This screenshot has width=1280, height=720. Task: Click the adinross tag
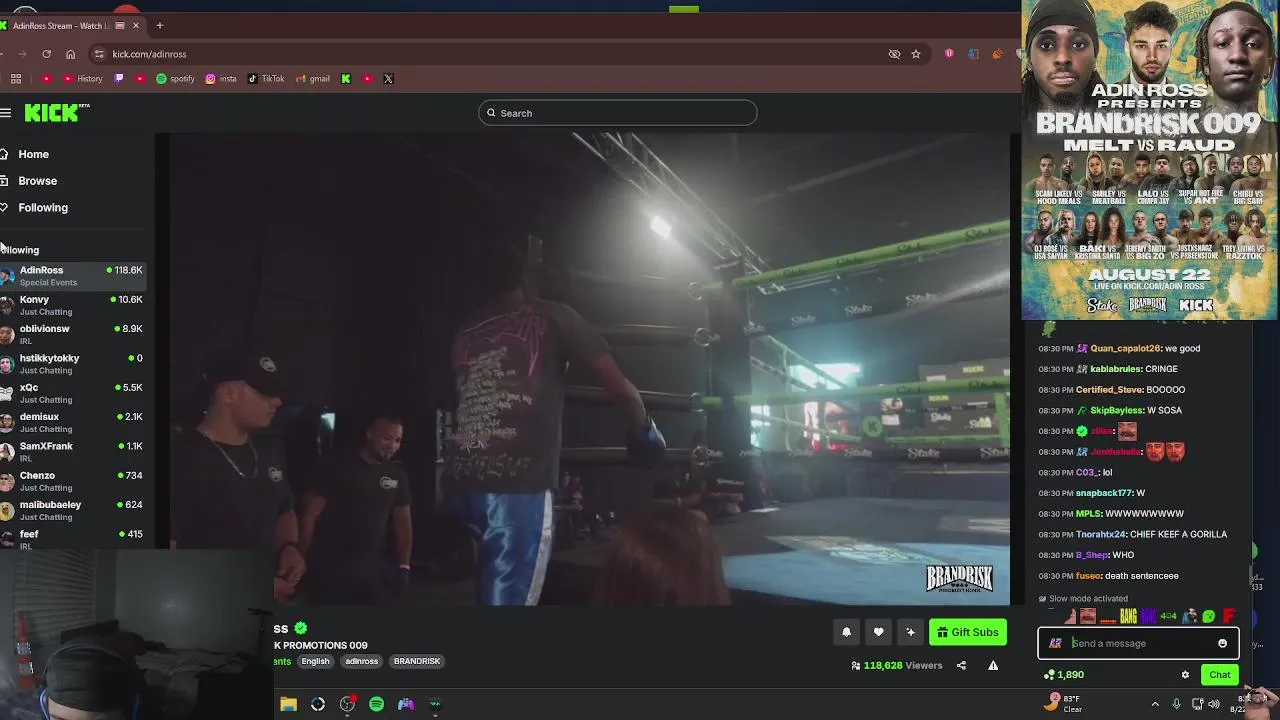tap(362, 661)
